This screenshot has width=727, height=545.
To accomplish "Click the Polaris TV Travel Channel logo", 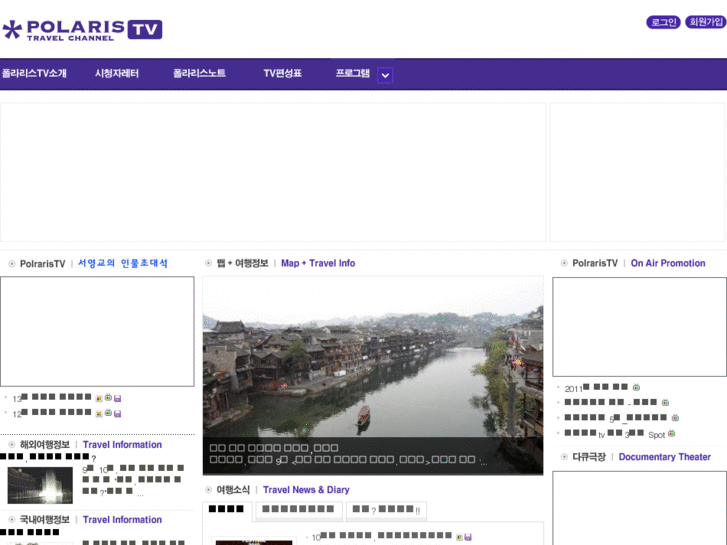I will tap(82, 30).
